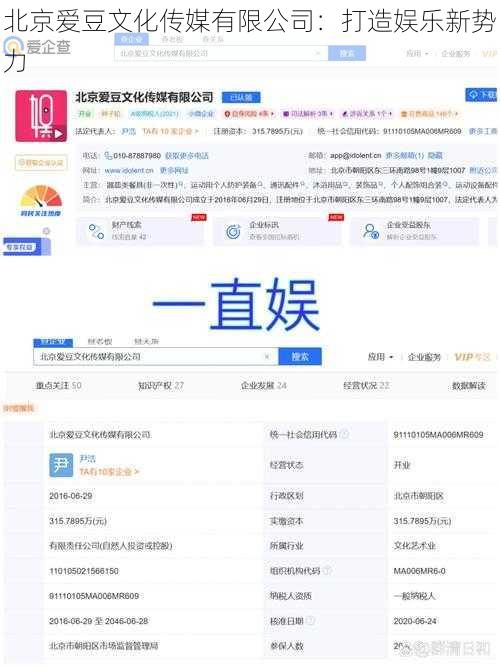Open the 经营状况 22 tab

pos(366,385)
